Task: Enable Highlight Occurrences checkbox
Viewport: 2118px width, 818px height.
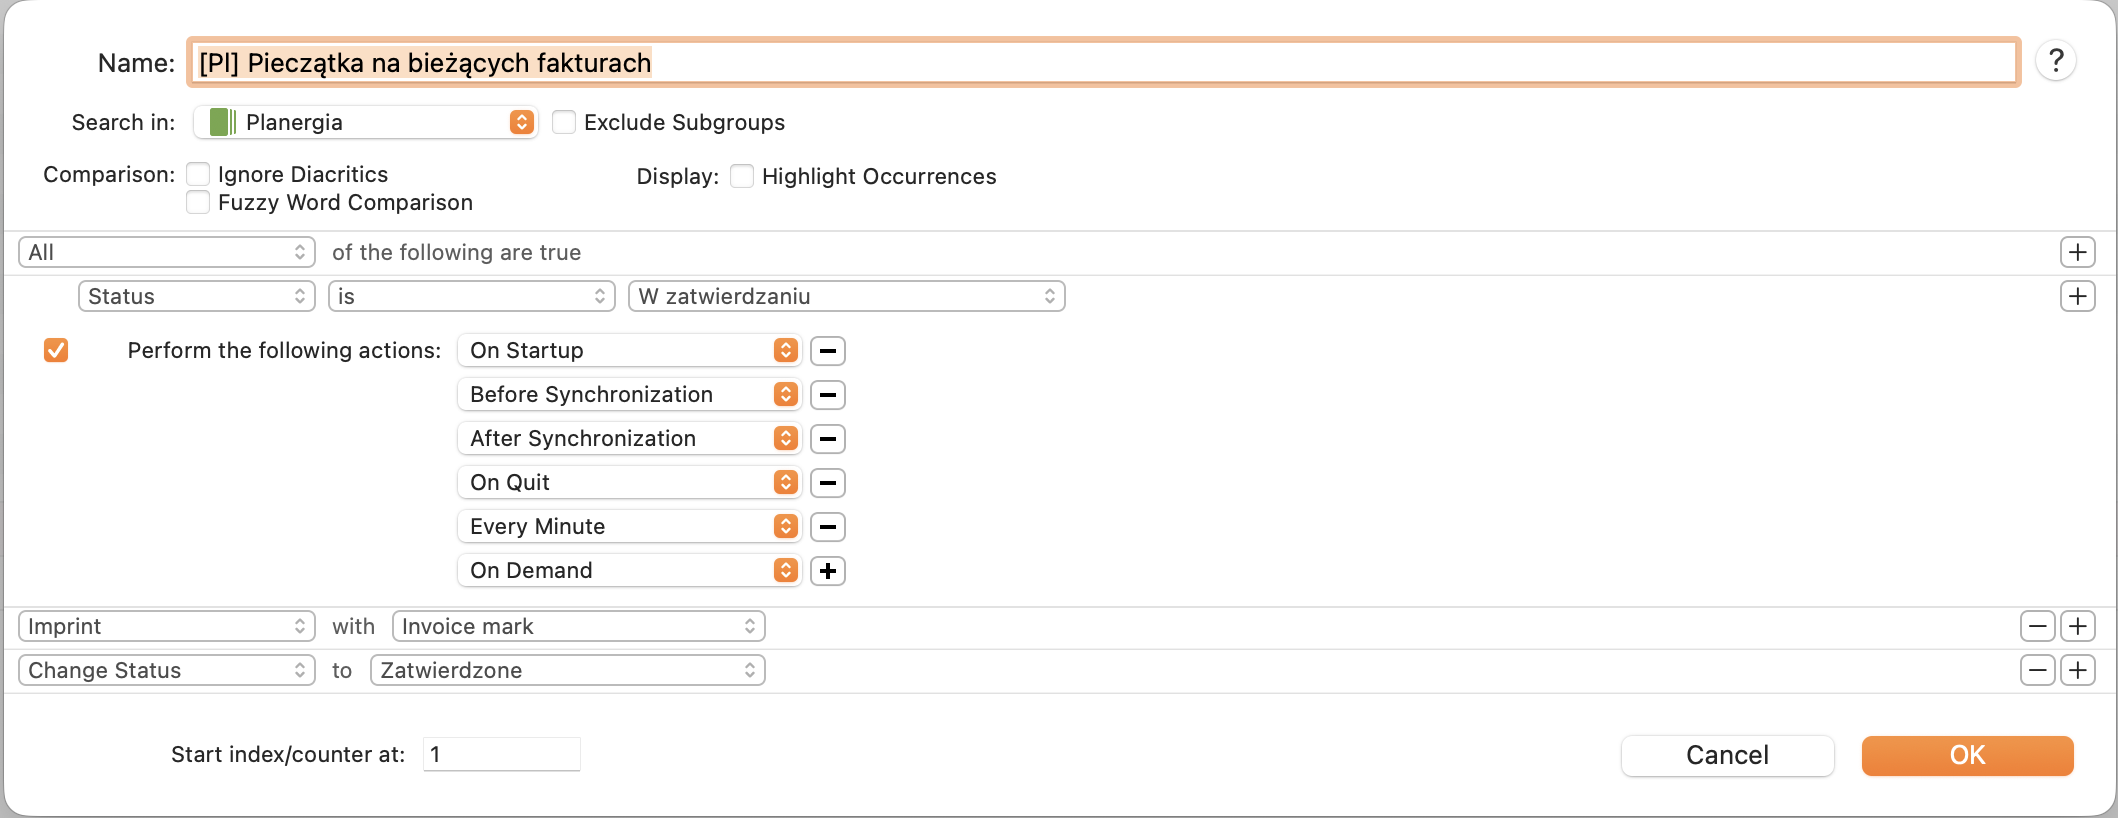Action: click(742, 176)
